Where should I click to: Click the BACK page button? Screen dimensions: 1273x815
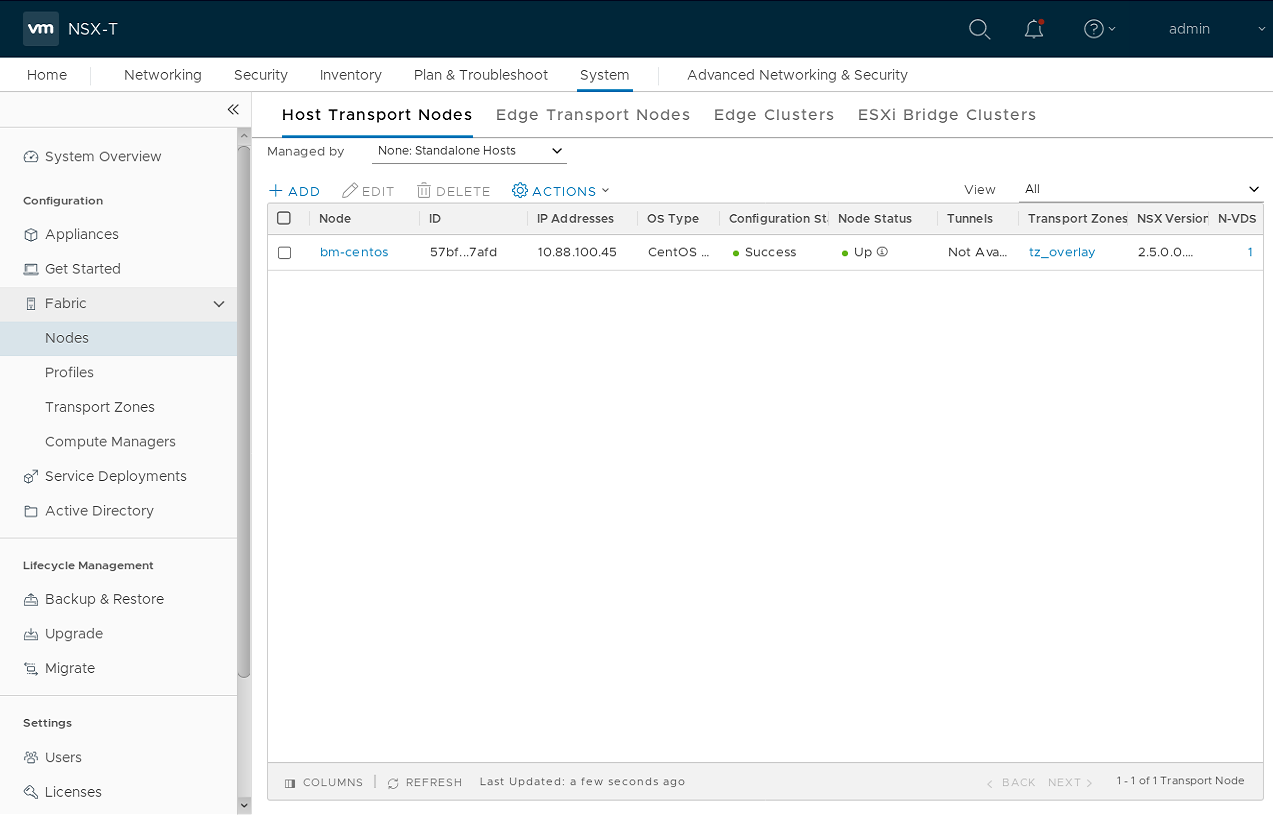click(1012, 783)
